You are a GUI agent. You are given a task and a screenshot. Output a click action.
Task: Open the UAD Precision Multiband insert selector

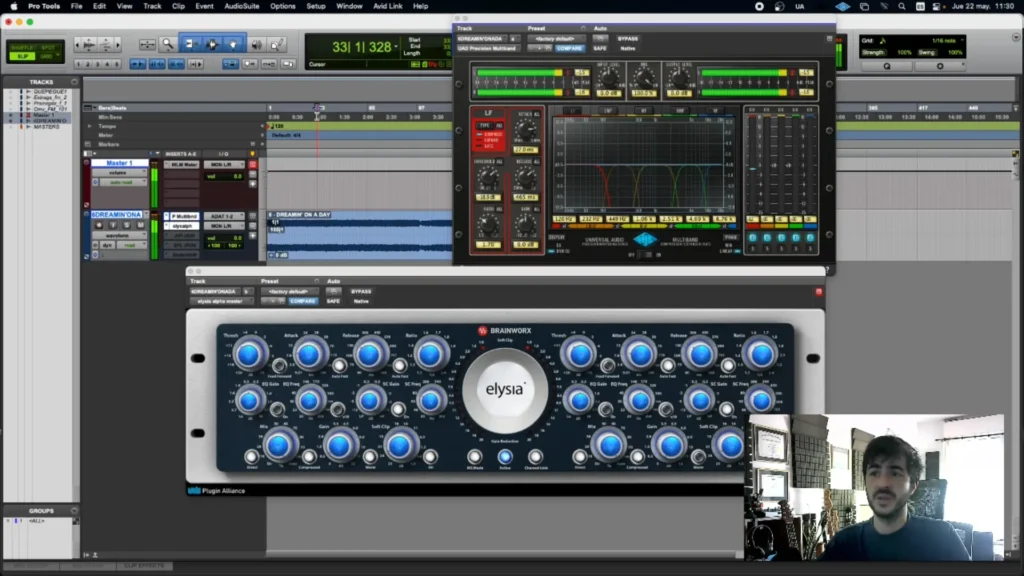487,48
